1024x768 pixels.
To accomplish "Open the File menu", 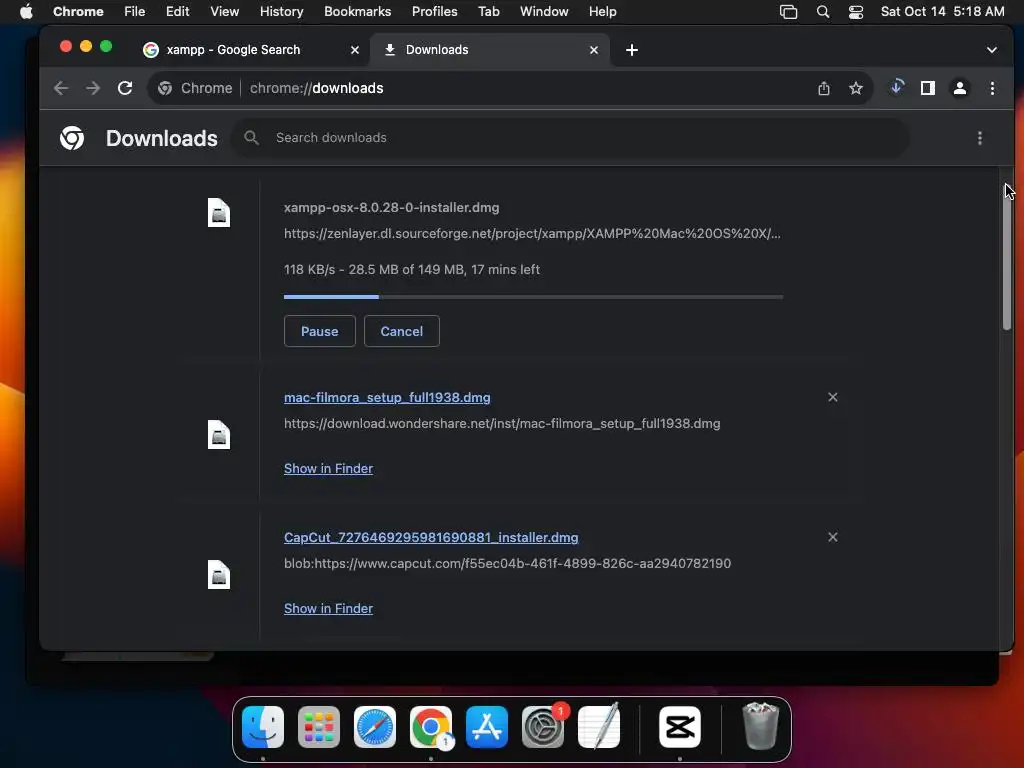I will tap(135, 11).
